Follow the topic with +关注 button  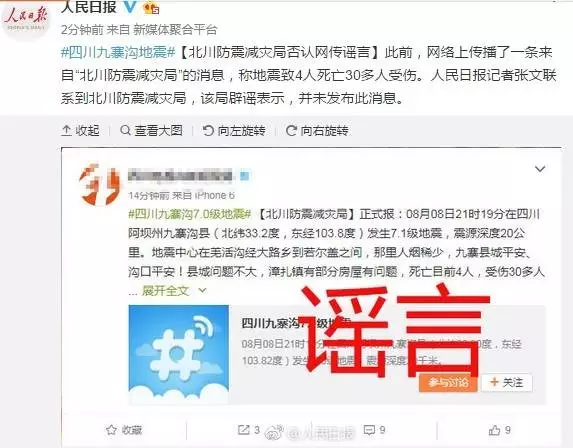(506, 383)
